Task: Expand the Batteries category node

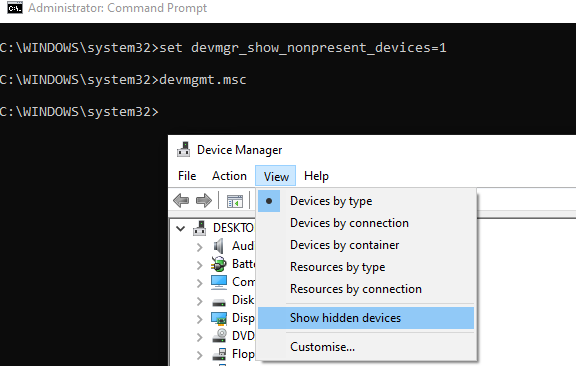Action: pyautogui.click(x=199, y=265)
